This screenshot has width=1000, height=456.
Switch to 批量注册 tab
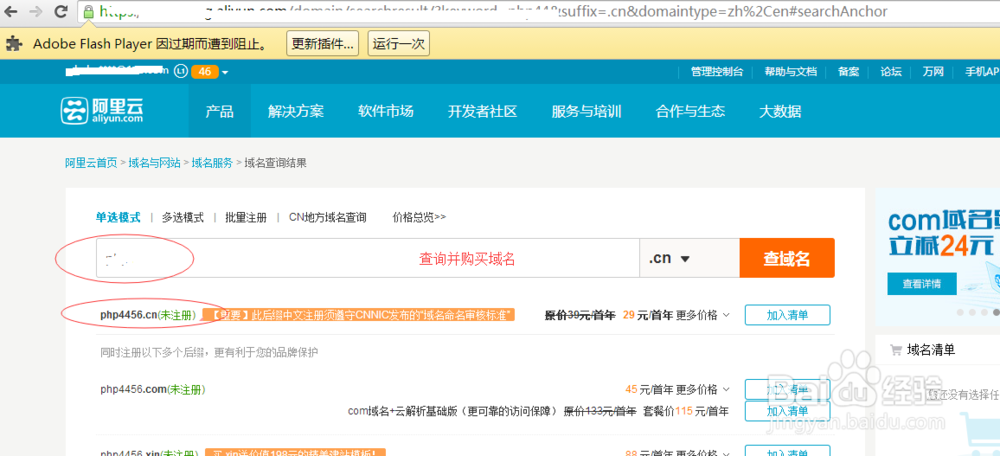click(246, 217)
